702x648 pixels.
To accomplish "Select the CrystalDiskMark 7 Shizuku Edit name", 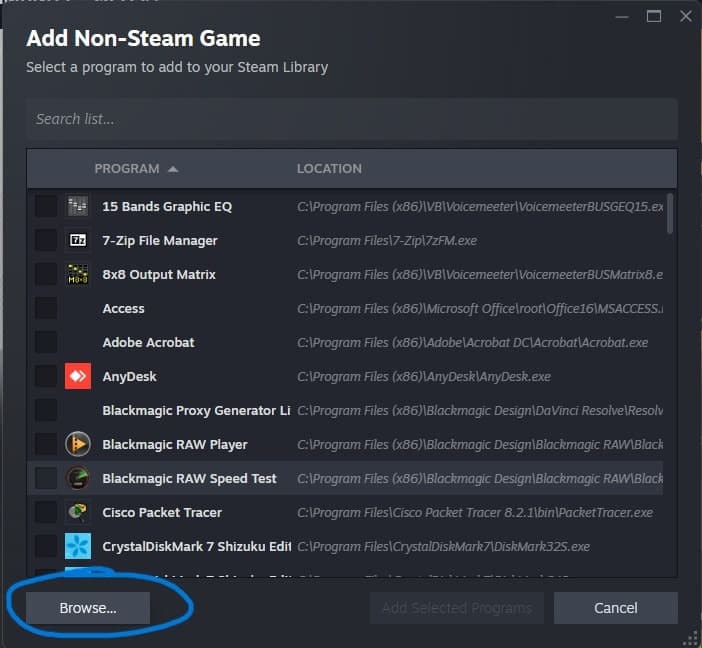I will coord(197,547).
